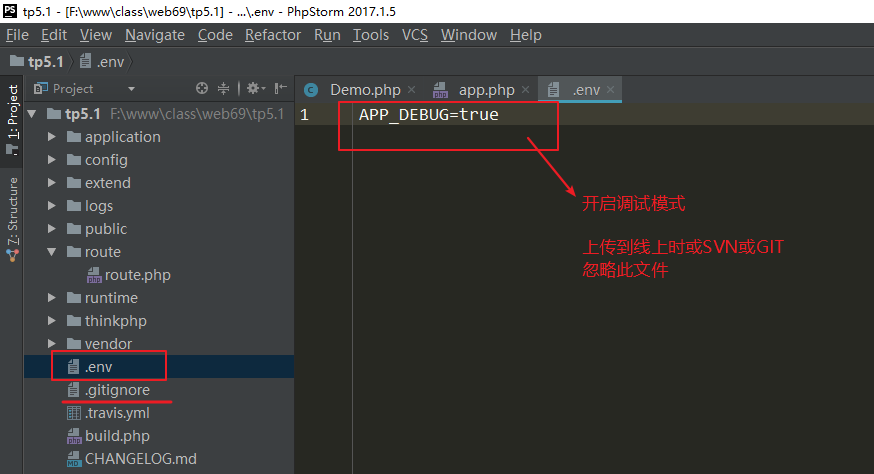Select the route folder in tree
The height and width of the screenshot is (474, 874).
pos(94,252)
